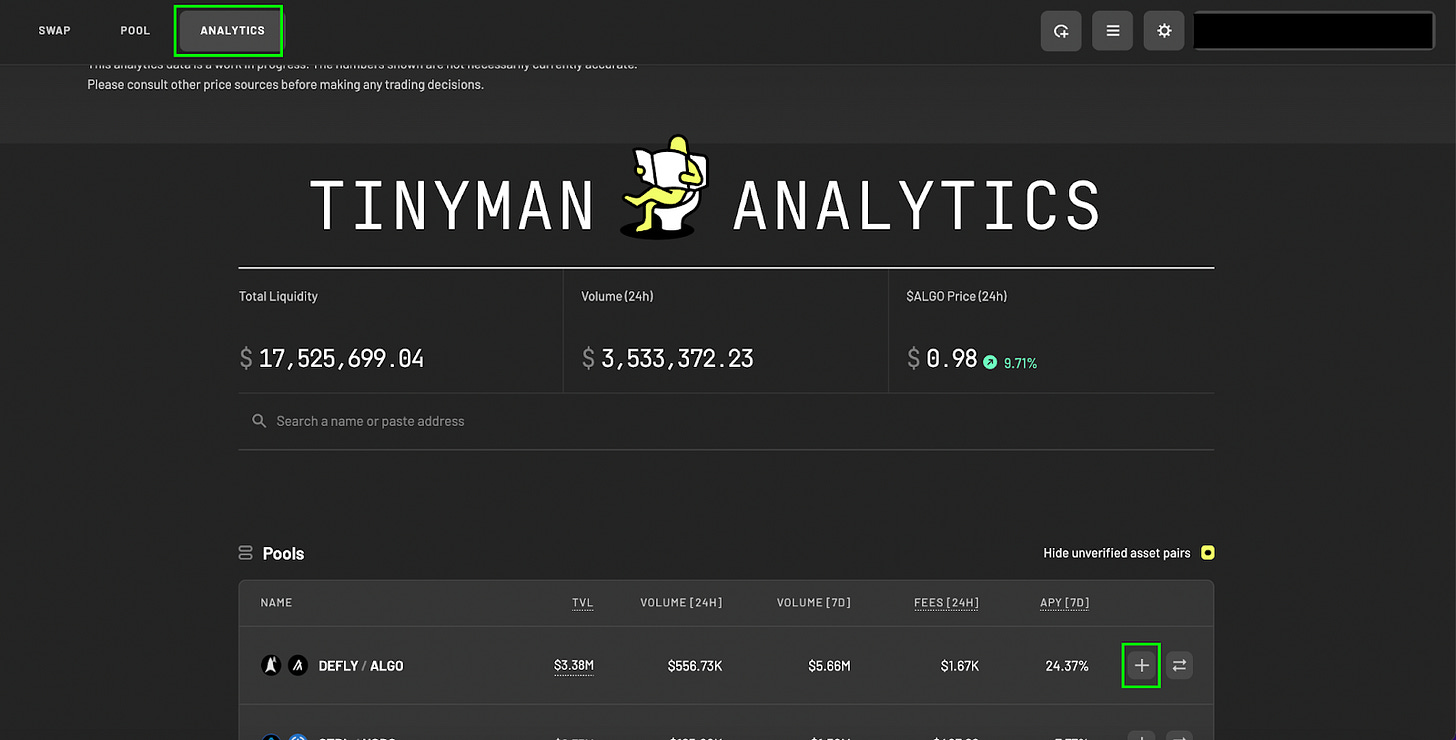Click the $1.67K fees value
This screenshot has width=1456, height=740.
(x=959, y=666)
